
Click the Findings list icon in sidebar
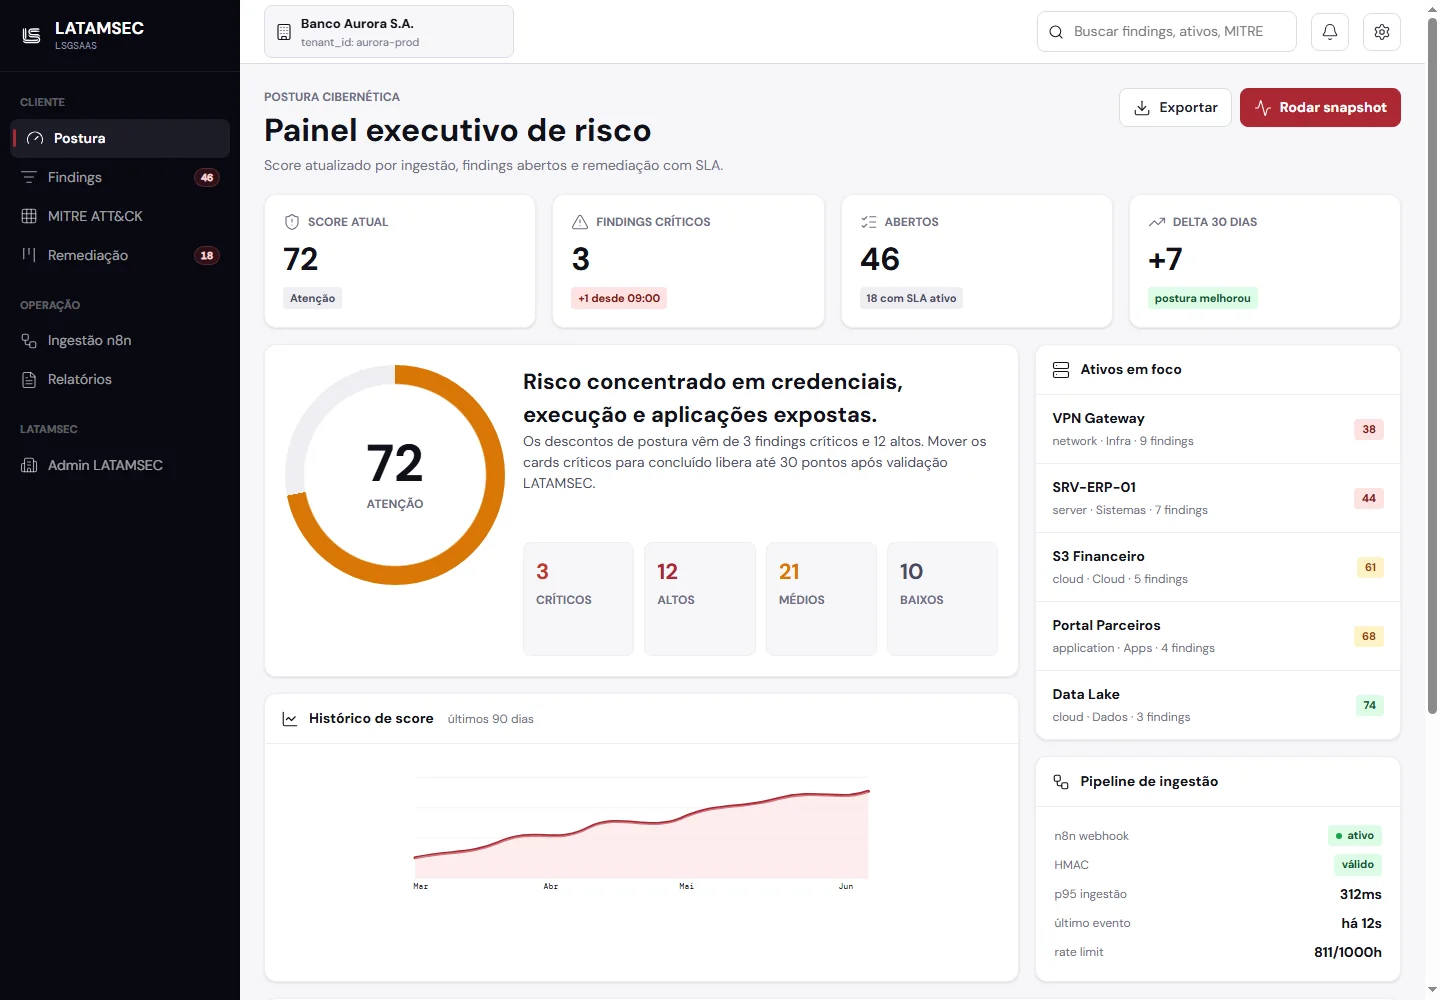29,177
